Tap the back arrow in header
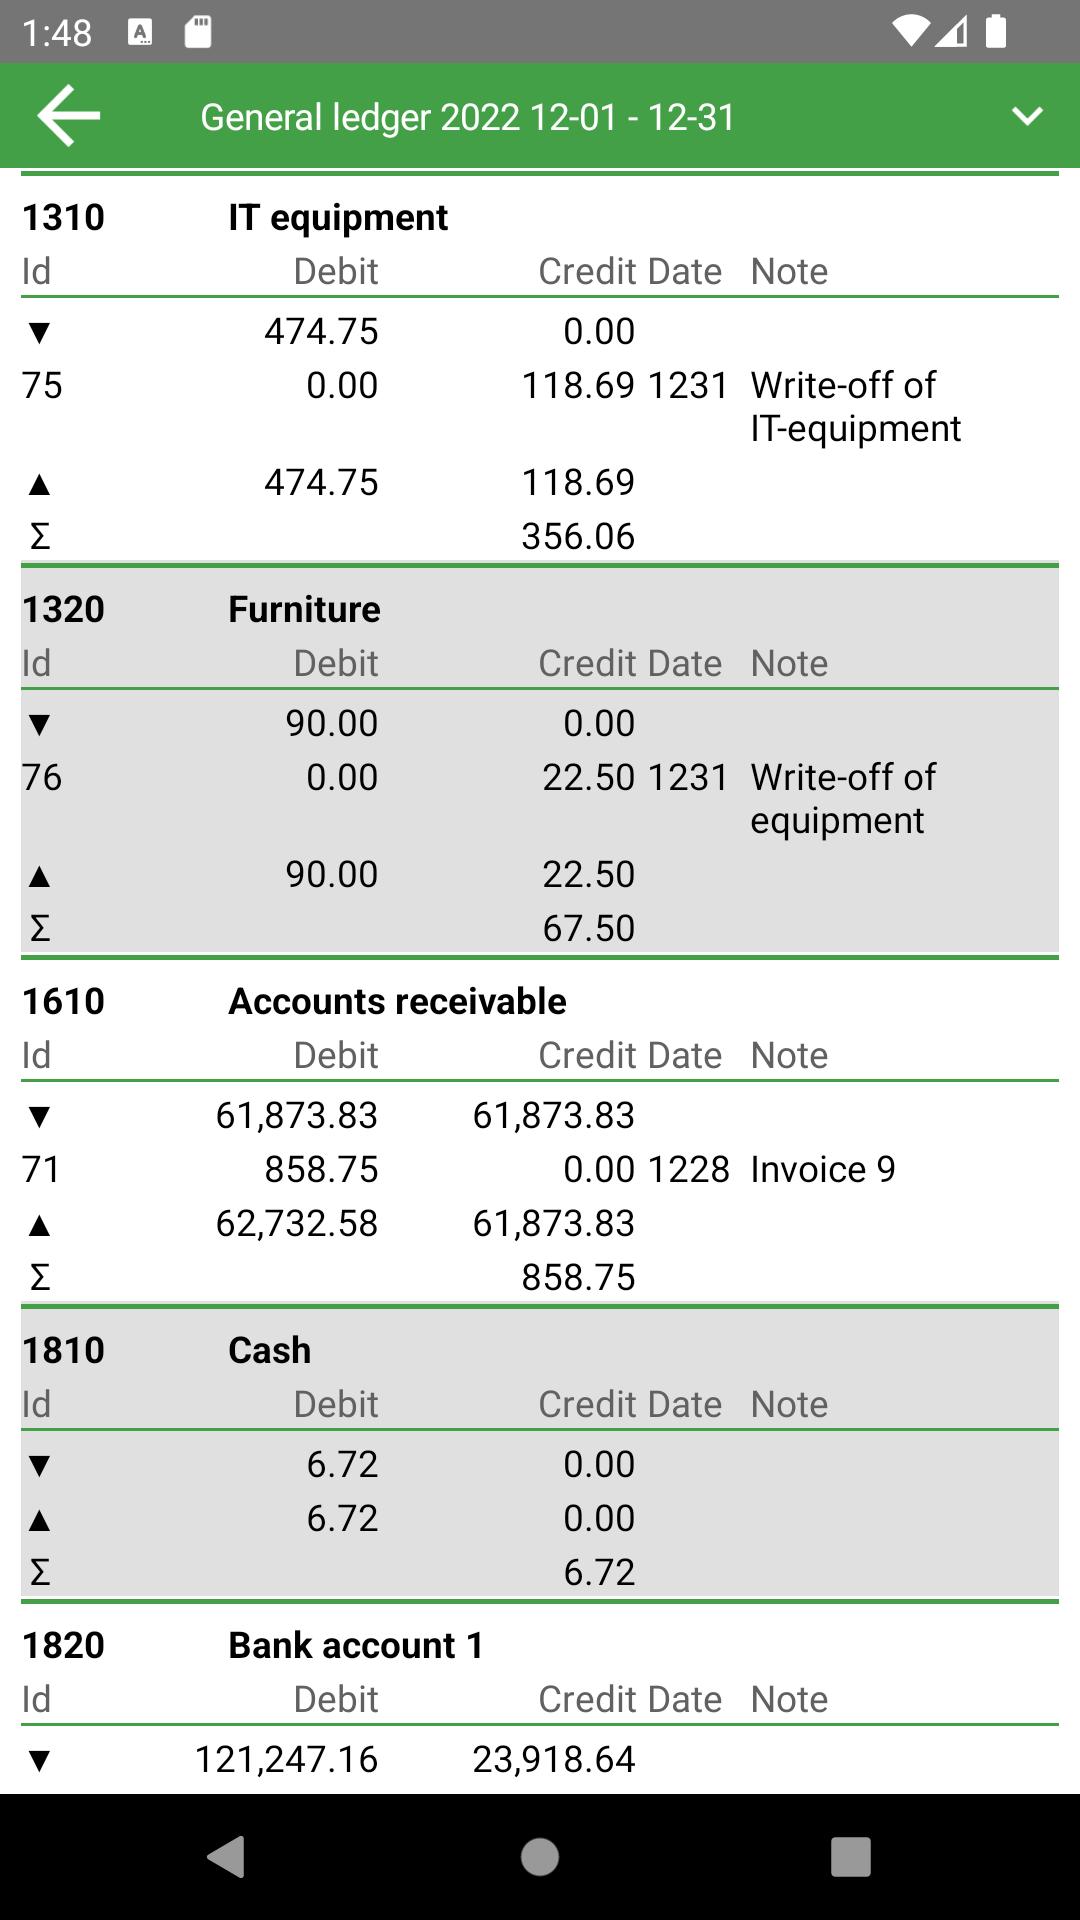 point(68,116)
